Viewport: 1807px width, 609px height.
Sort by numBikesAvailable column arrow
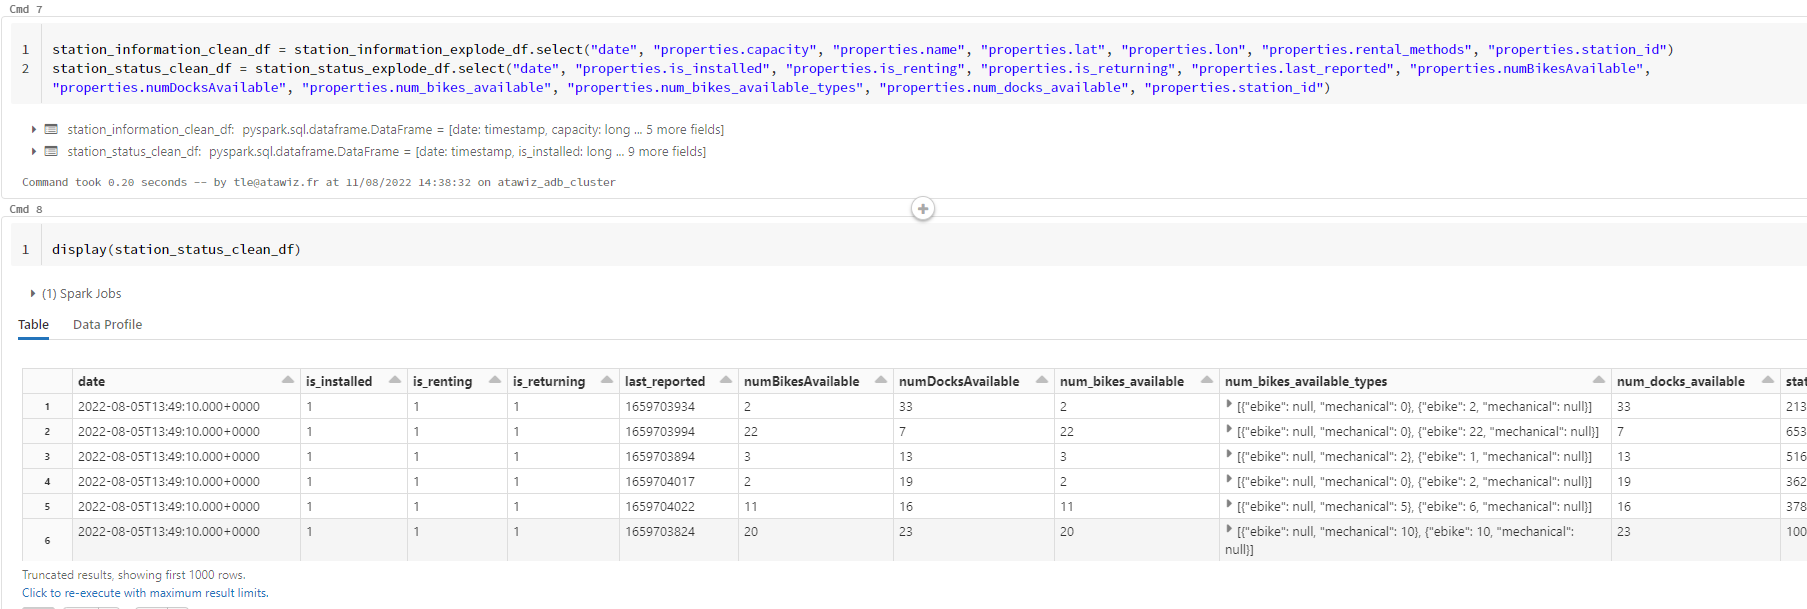coord(881,381)
